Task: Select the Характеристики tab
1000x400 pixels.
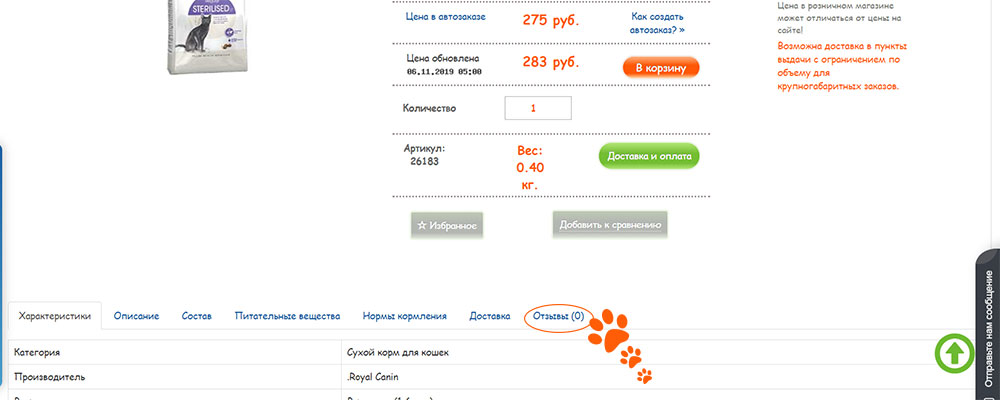Action: pyautogui.click(x=54, y=316)
